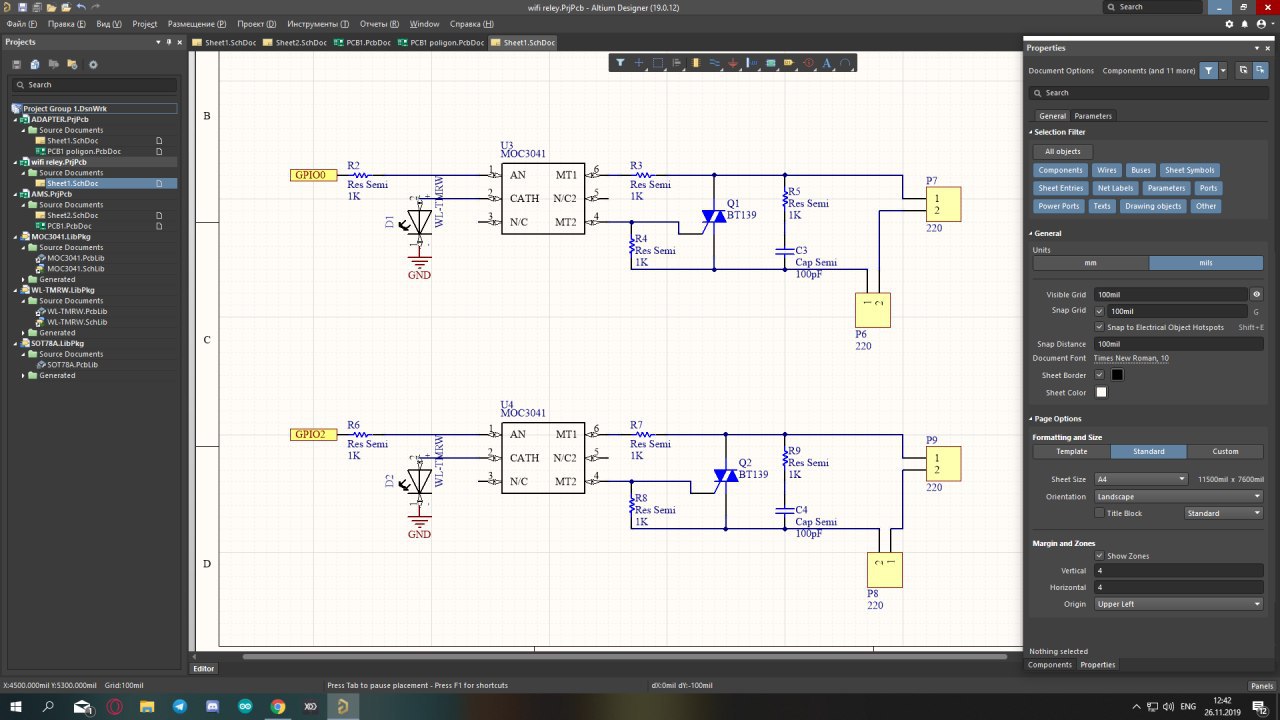This screenshot has height=720, width=1280.
Task: Enable the Title Block checkbox
Action: click(1100, 513)
